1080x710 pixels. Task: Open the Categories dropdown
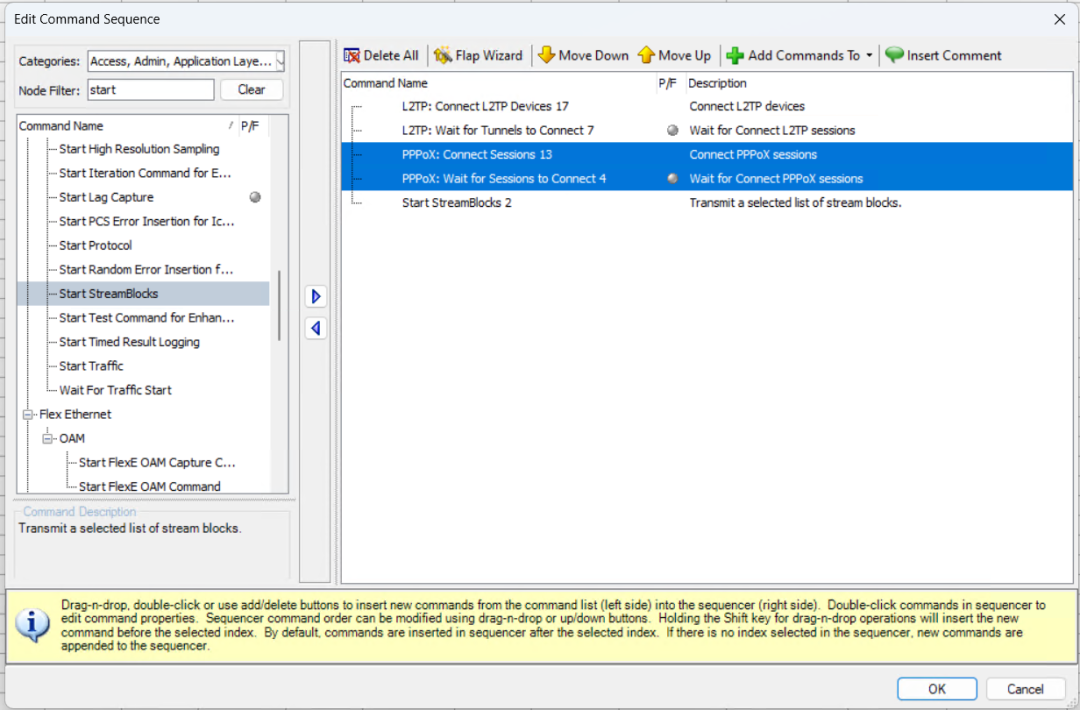coord(279,62)
